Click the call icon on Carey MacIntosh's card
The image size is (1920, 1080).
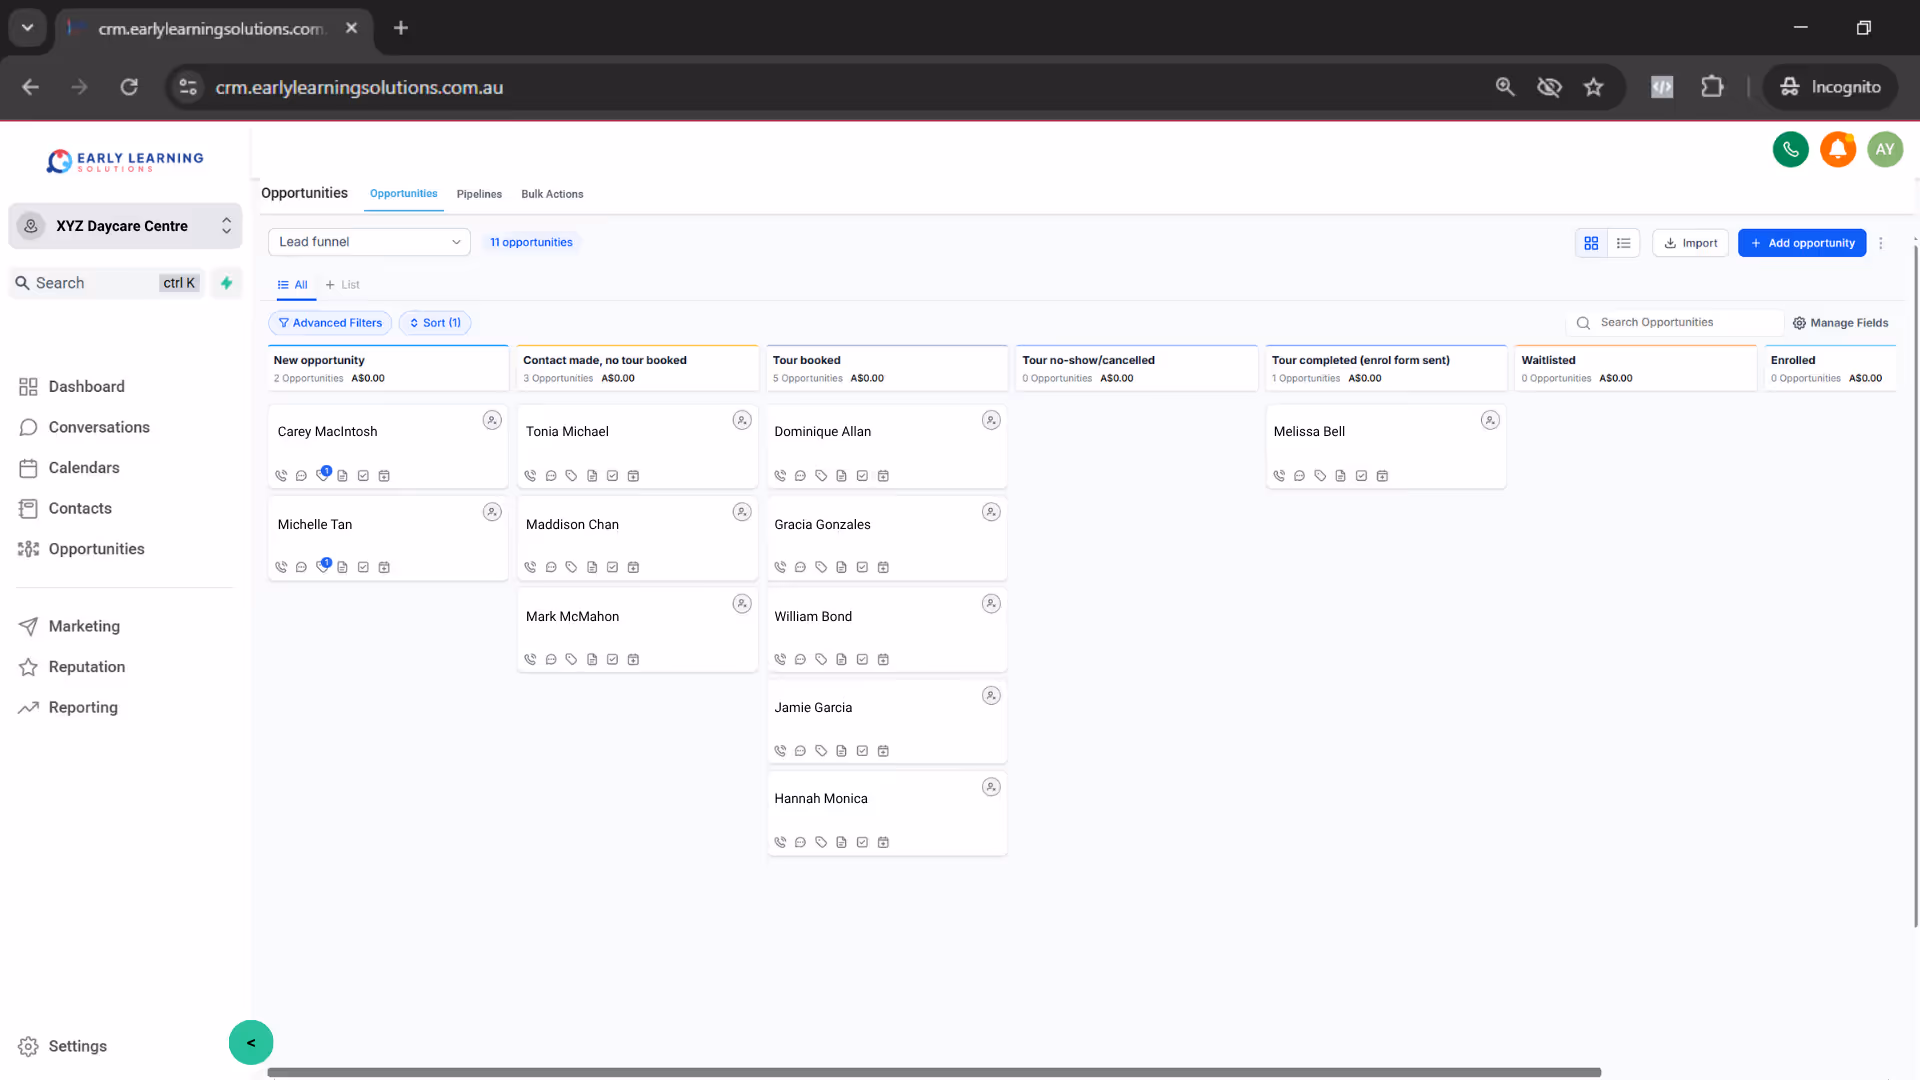(x=281, y=476)
